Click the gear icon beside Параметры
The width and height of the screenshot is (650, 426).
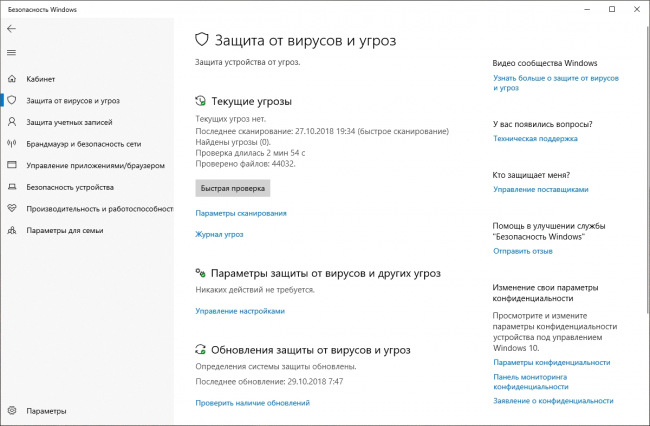click(x=12, y=411)
